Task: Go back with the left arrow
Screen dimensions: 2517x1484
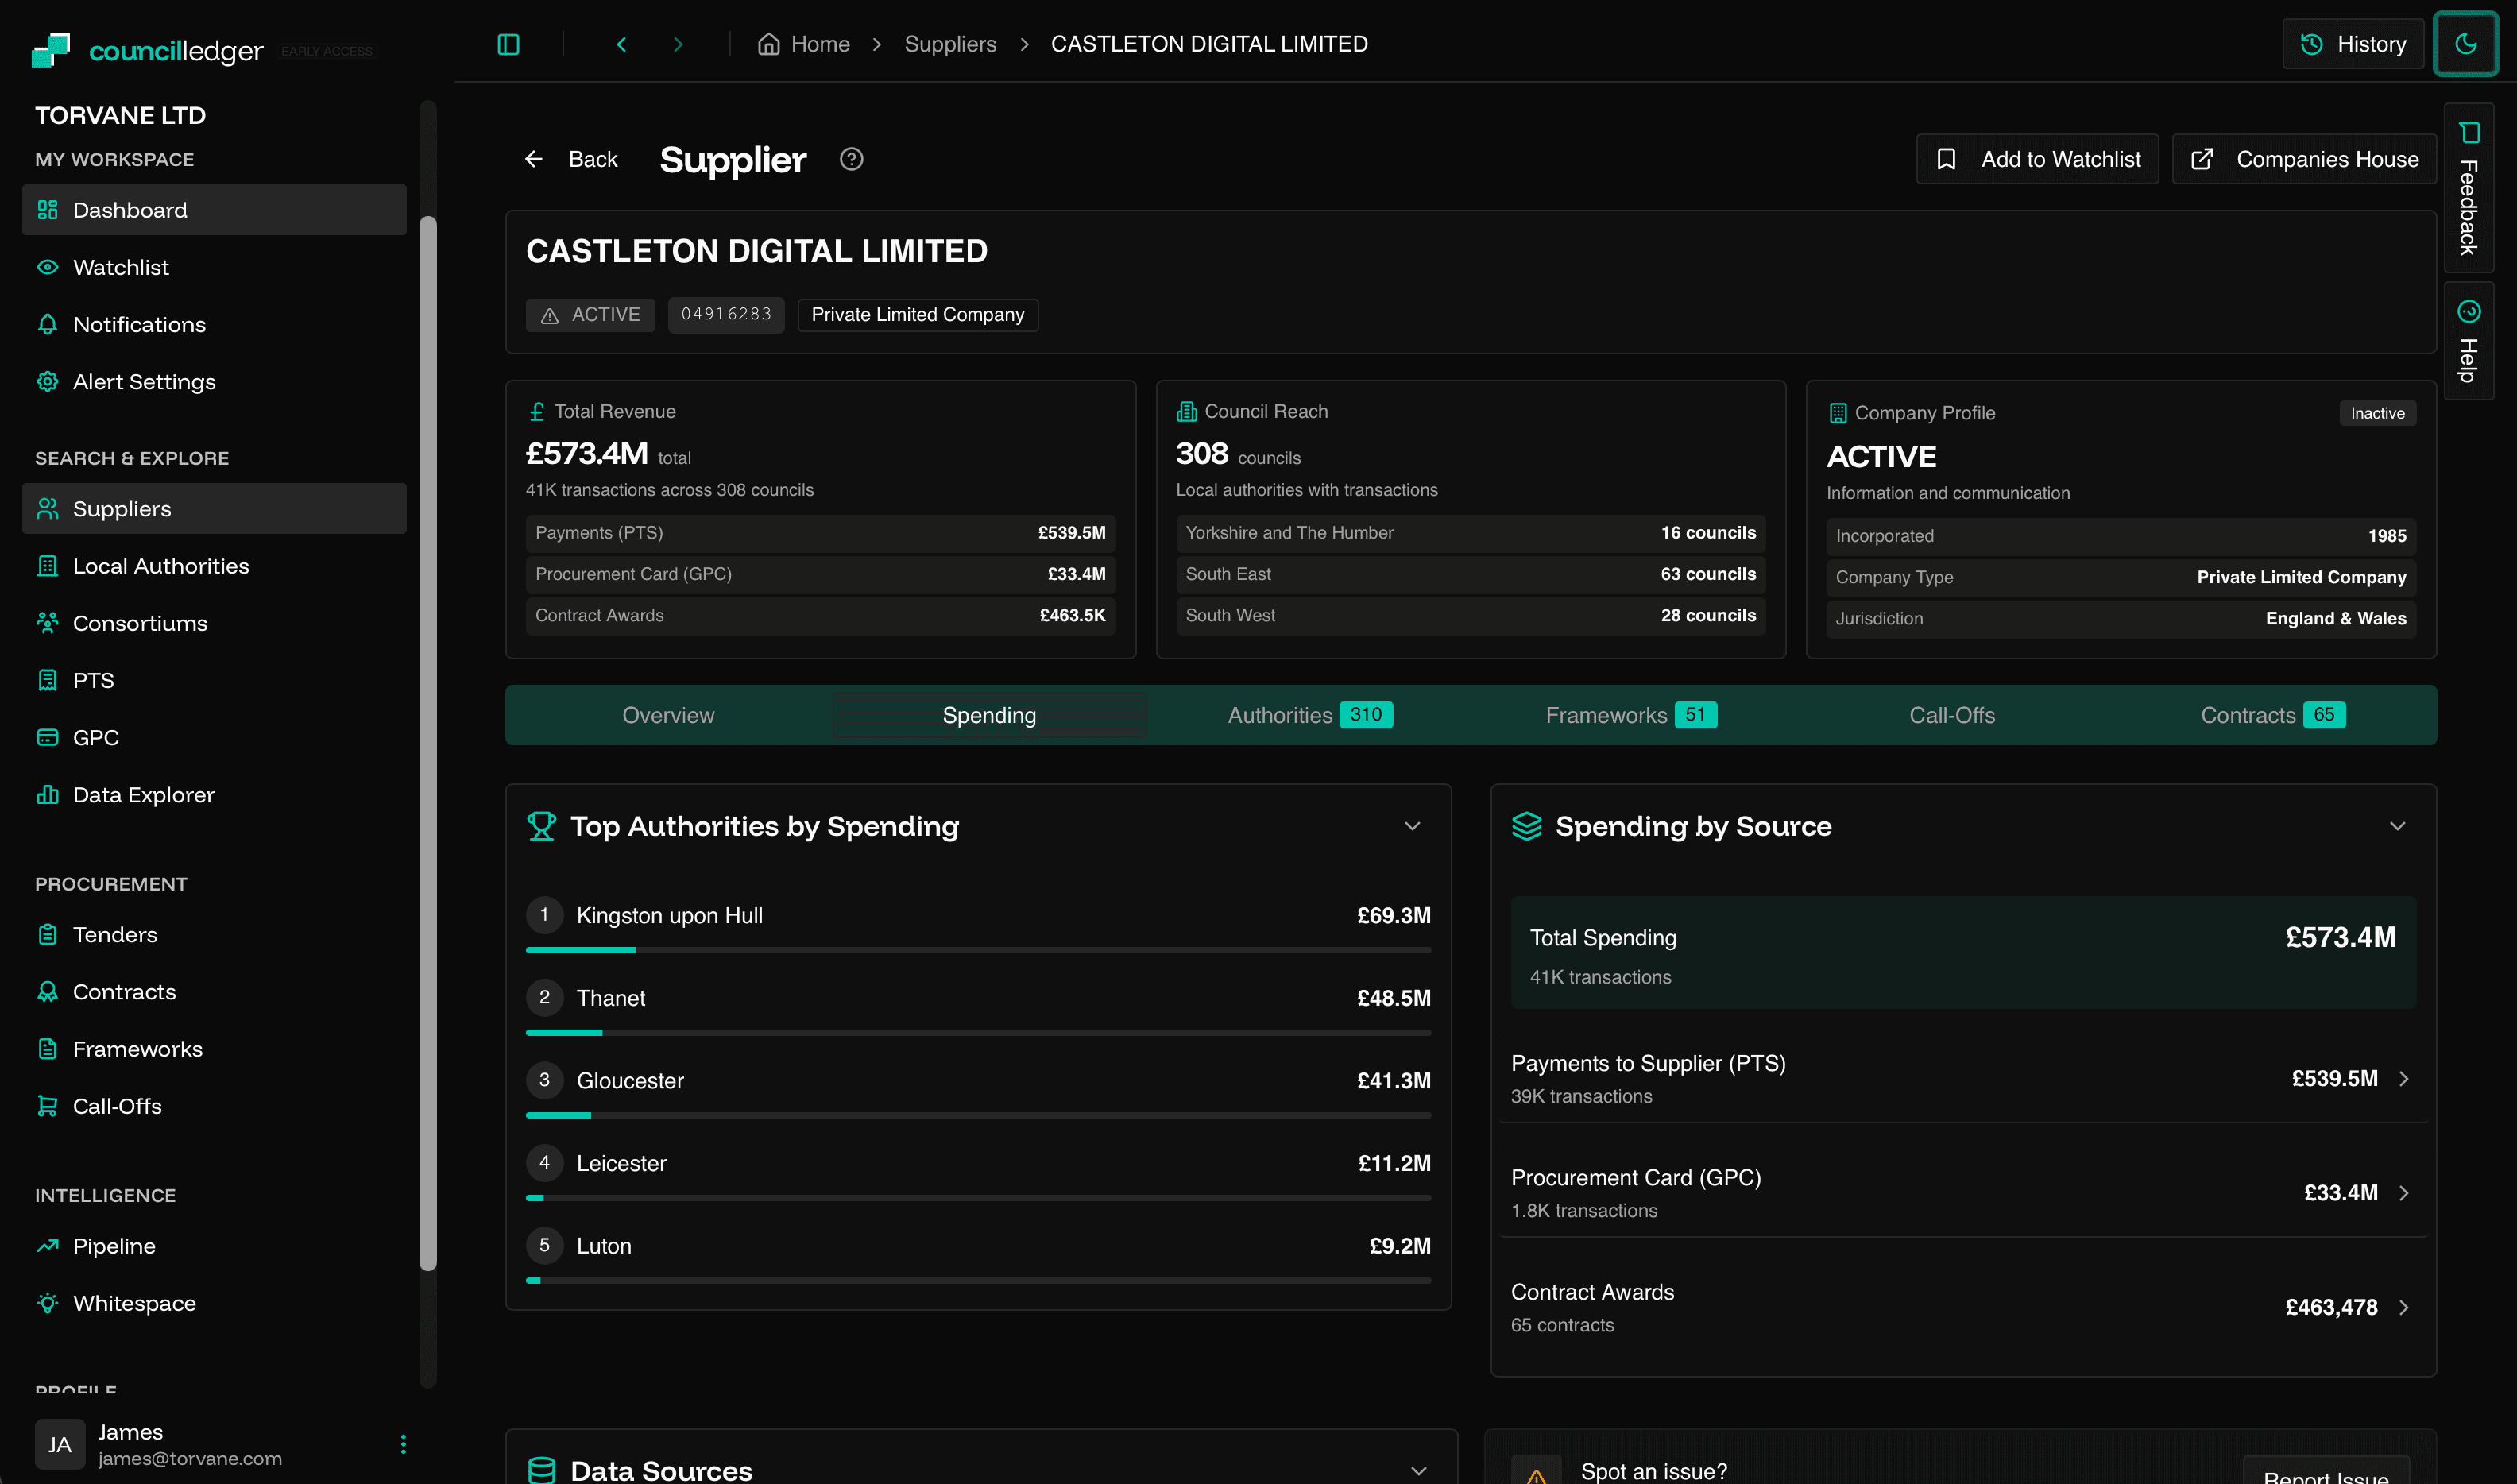Action: point(622,44)
